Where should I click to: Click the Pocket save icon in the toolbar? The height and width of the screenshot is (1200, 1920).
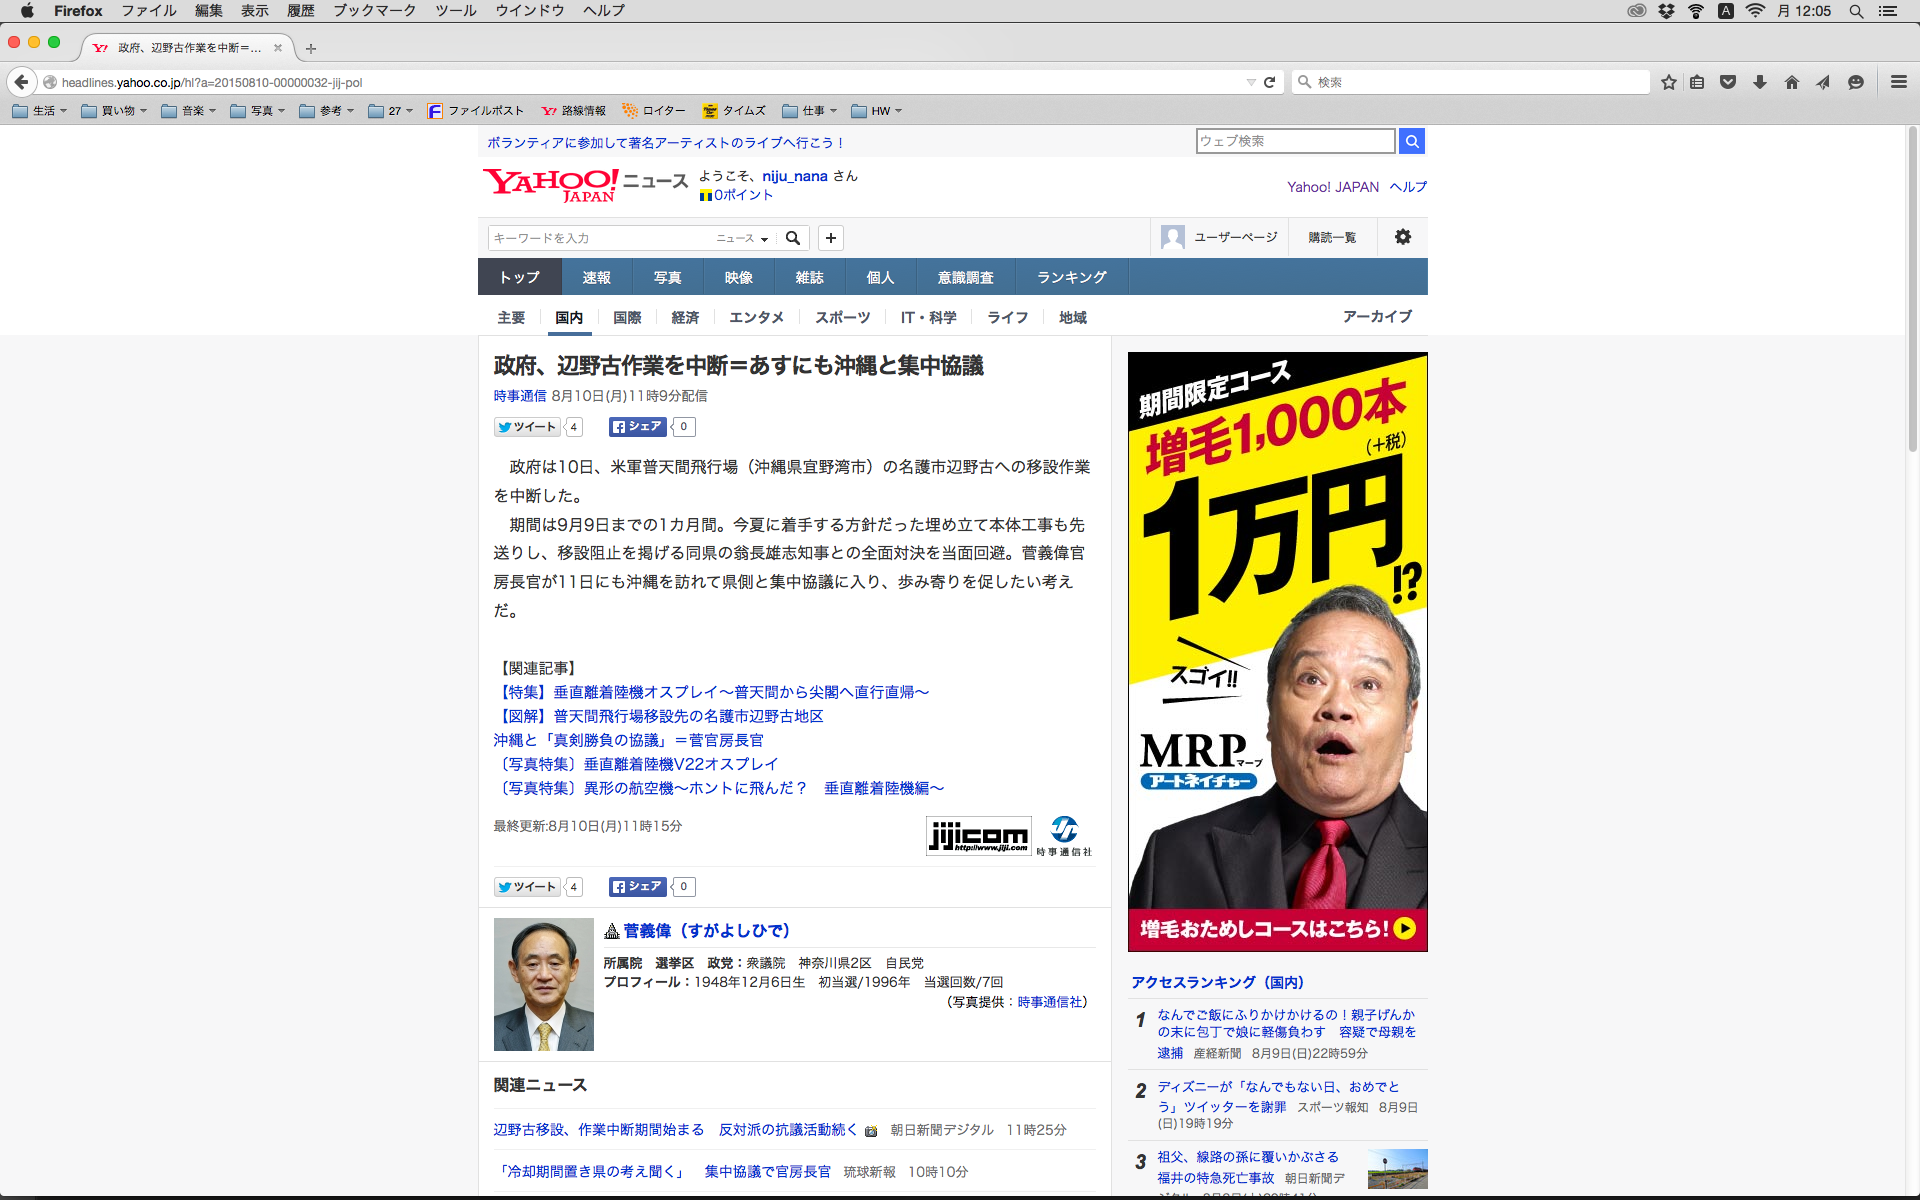[1728, 82]
